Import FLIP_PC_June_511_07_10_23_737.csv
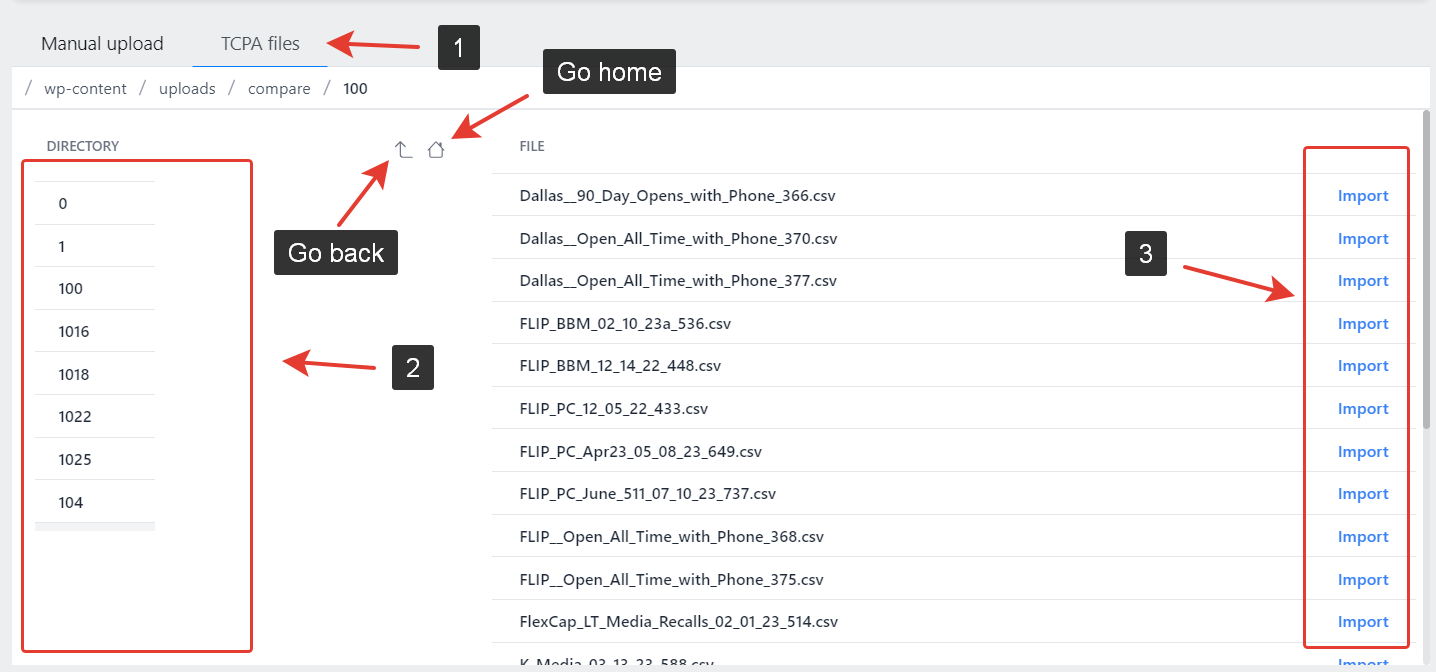Image resolution: width=1436 pixels, height=672 pixels. (x=1363, y=494)
